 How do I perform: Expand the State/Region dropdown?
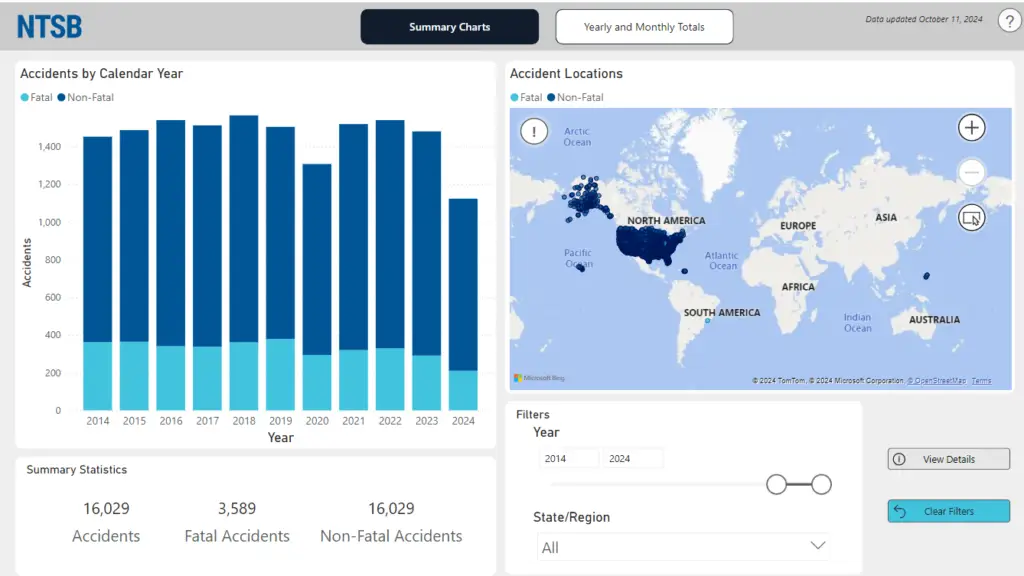[x=683, y=547]
